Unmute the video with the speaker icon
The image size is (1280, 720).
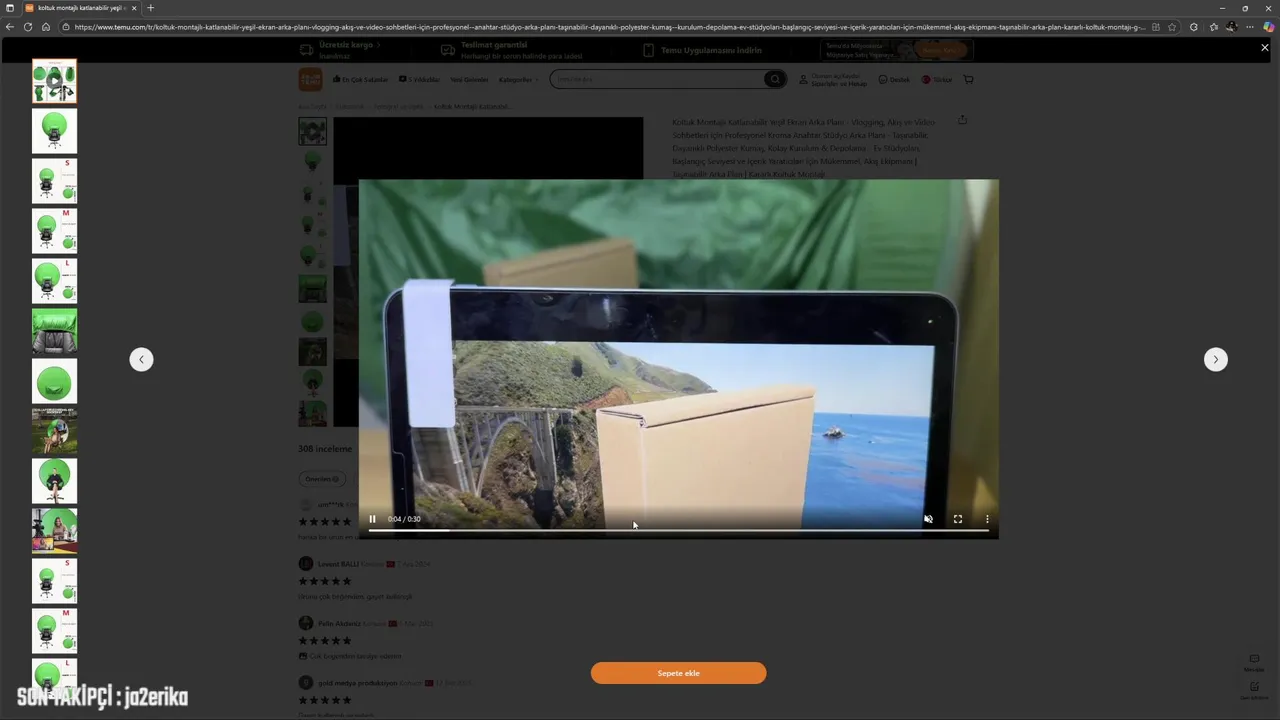coord(928,519)
